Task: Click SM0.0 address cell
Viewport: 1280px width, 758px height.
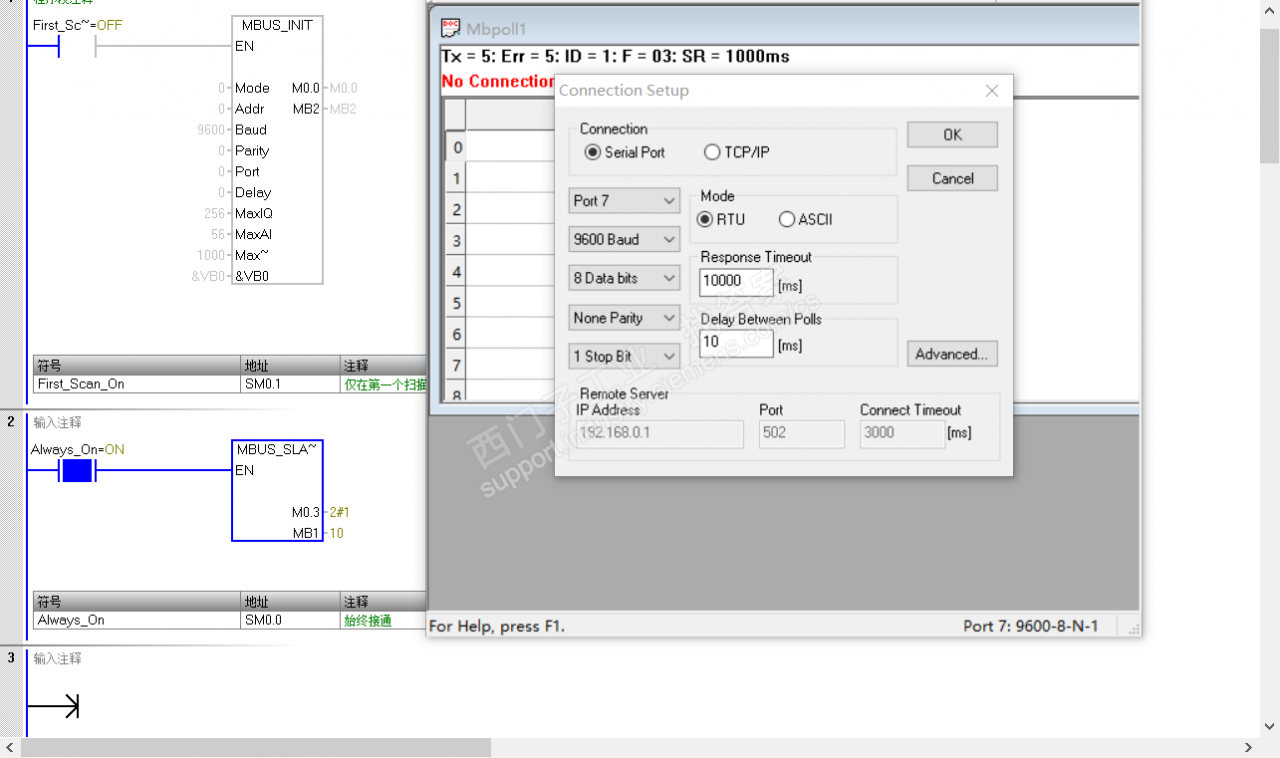Action: click(291, 620)
